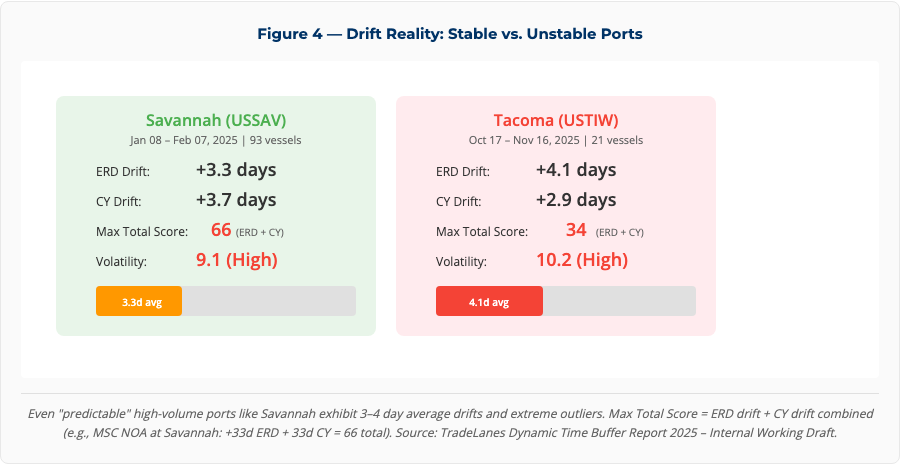
Task: Click the red 4.1d avg progress bar
Action: tap(489, 301)
